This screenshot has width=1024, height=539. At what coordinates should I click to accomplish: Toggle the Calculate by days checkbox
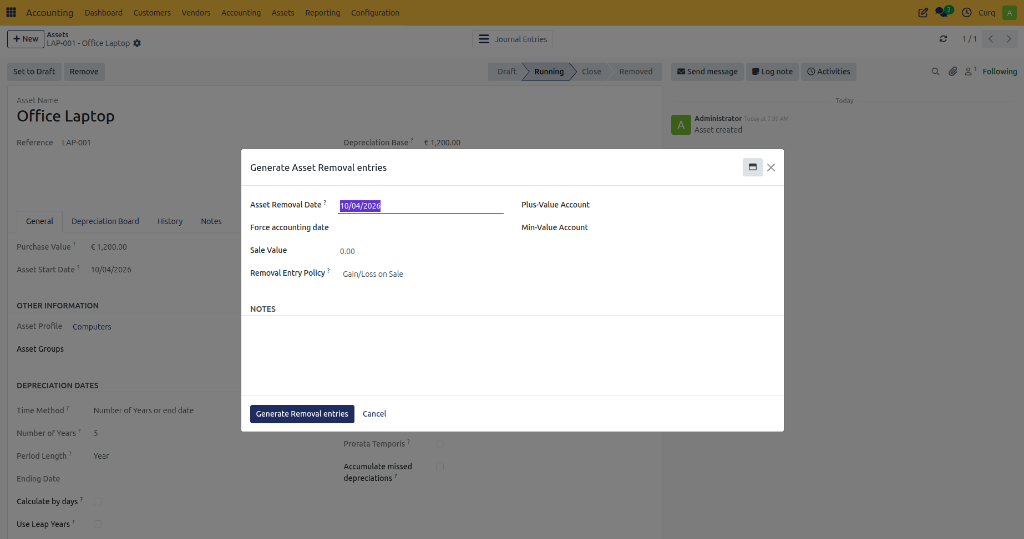tap(98, 502)
